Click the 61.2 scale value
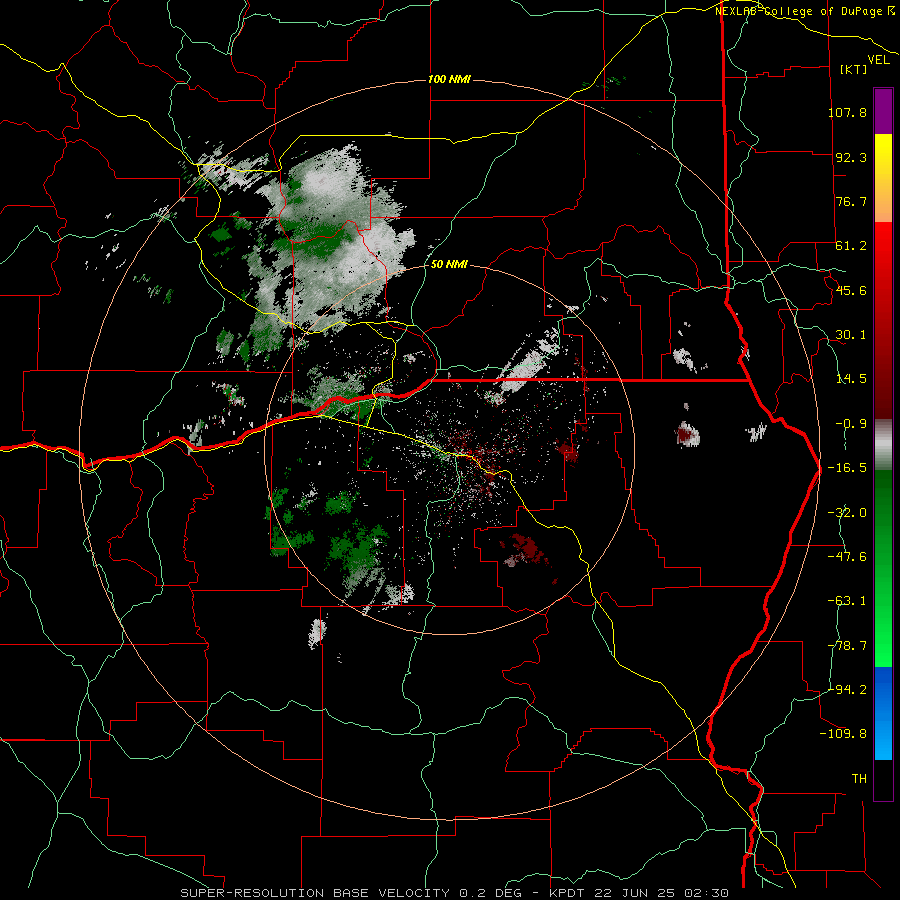The width and height of the screenshot is (900, 900). click(x=851, y=246)
